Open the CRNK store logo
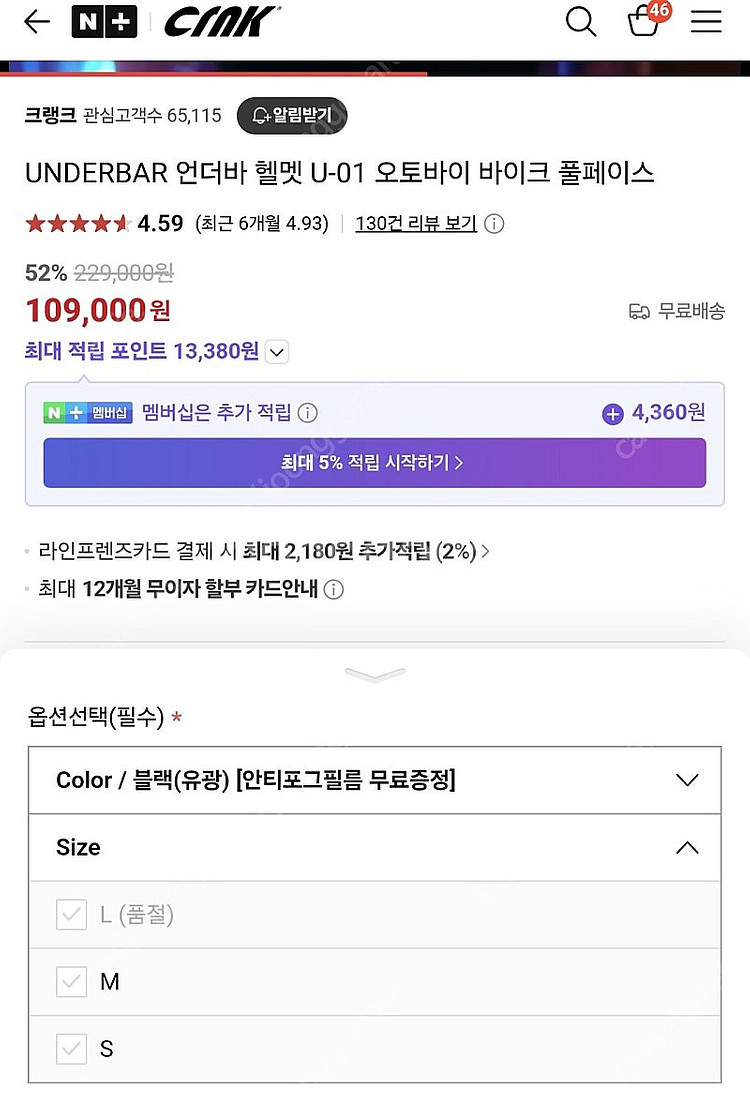The width and height of the screenshot is (750, 1105). click(222, 22)
